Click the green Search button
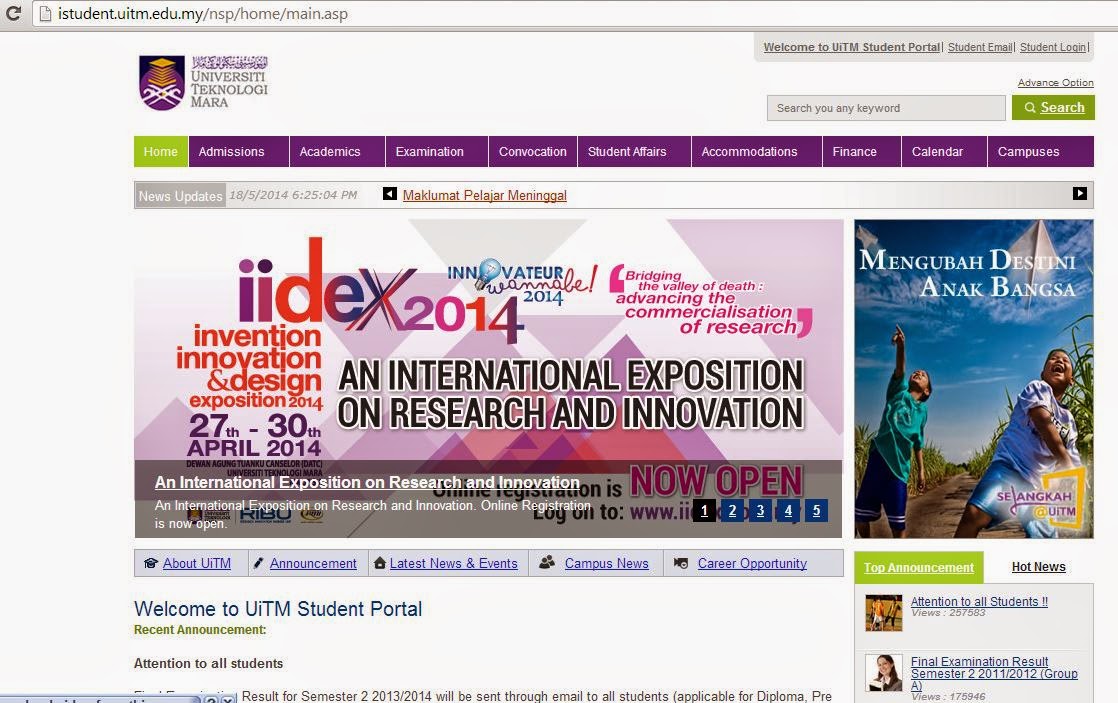 coord(1053,108)
